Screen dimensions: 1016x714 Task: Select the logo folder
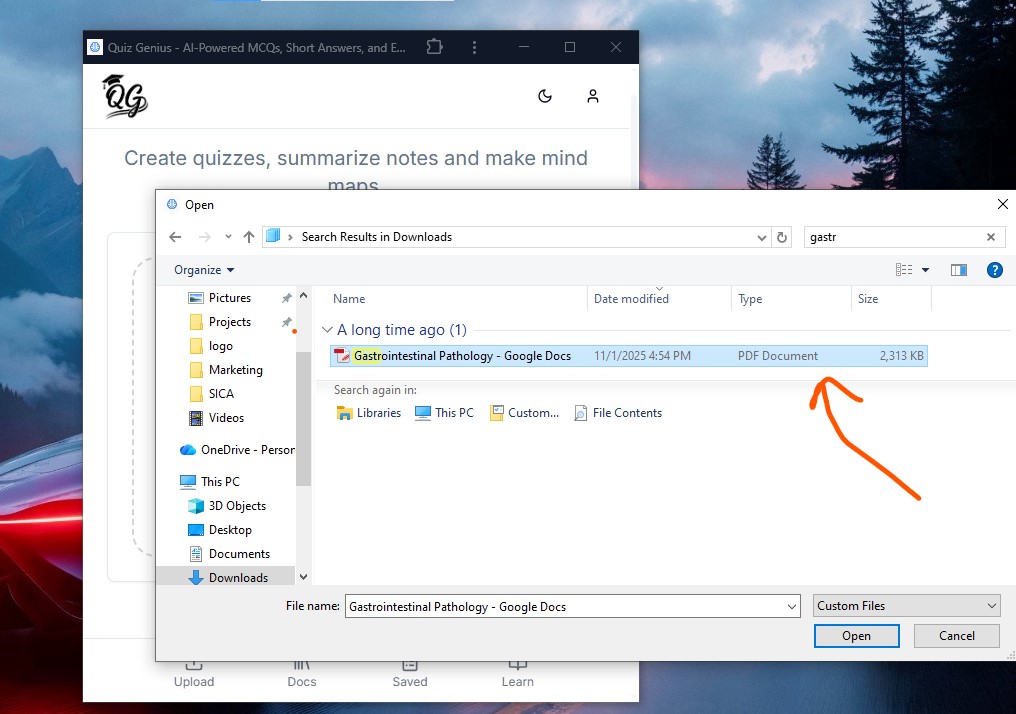tap(220, 346)
